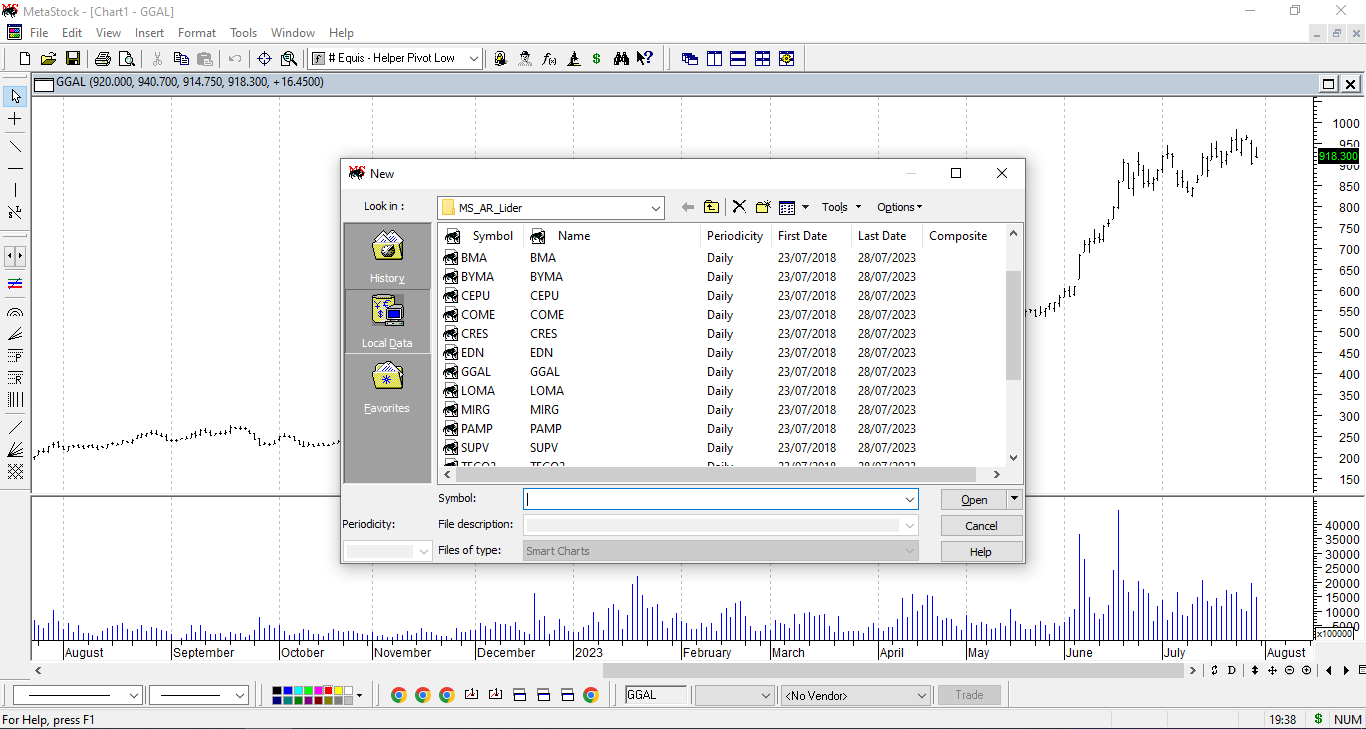The height and width of the screenshot is (729, 1366).
Task: Click the Zoom magnifier toolbar icon
Action: tap(288, 59)
